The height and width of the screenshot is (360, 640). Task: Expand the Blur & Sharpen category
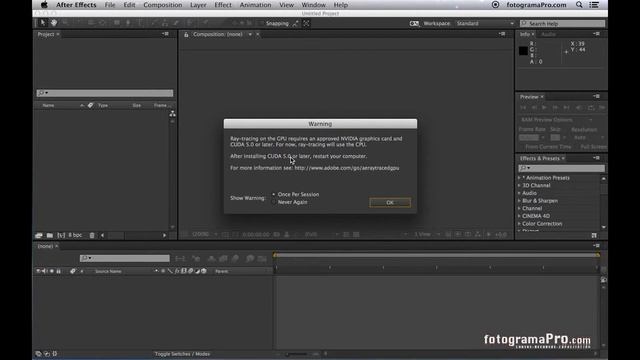click(x=519, y=201)
